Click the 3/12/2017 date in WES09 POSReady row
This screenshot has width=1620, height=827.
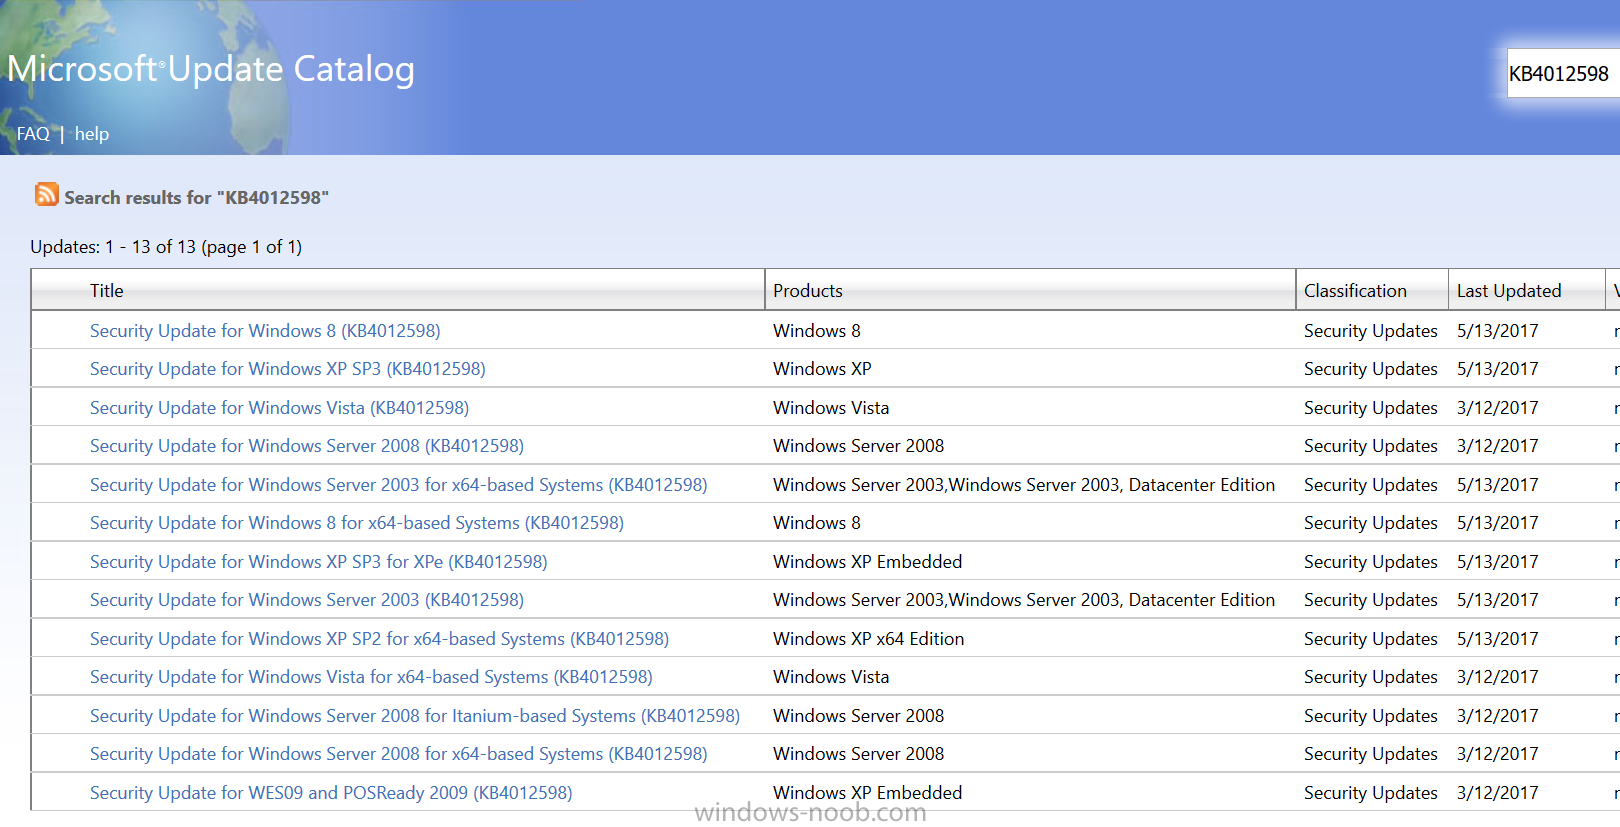click(1497, 793)
